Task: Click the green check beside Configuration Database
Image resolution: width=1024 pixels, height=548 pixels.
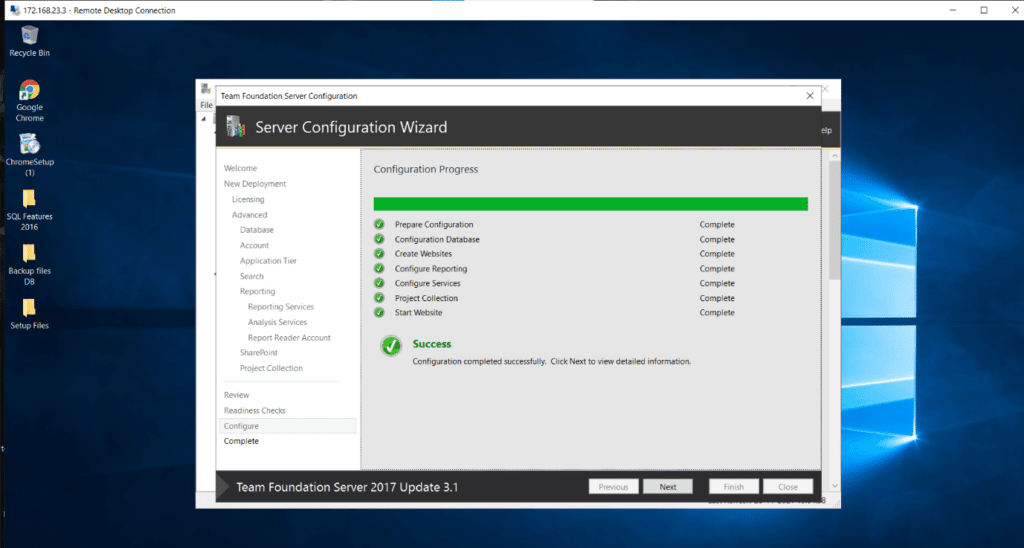Action: click(x=379, y=239)
